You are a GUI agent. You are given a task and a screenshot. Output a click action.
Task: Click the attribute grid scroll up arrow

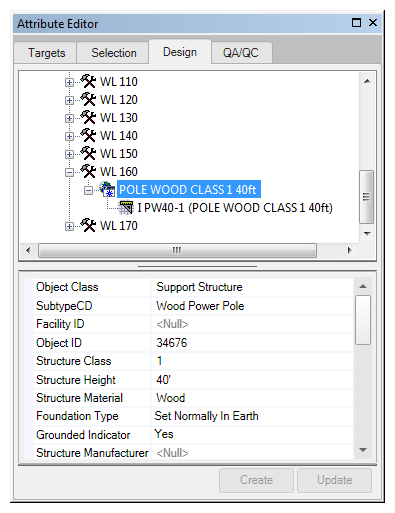(363, 286)
